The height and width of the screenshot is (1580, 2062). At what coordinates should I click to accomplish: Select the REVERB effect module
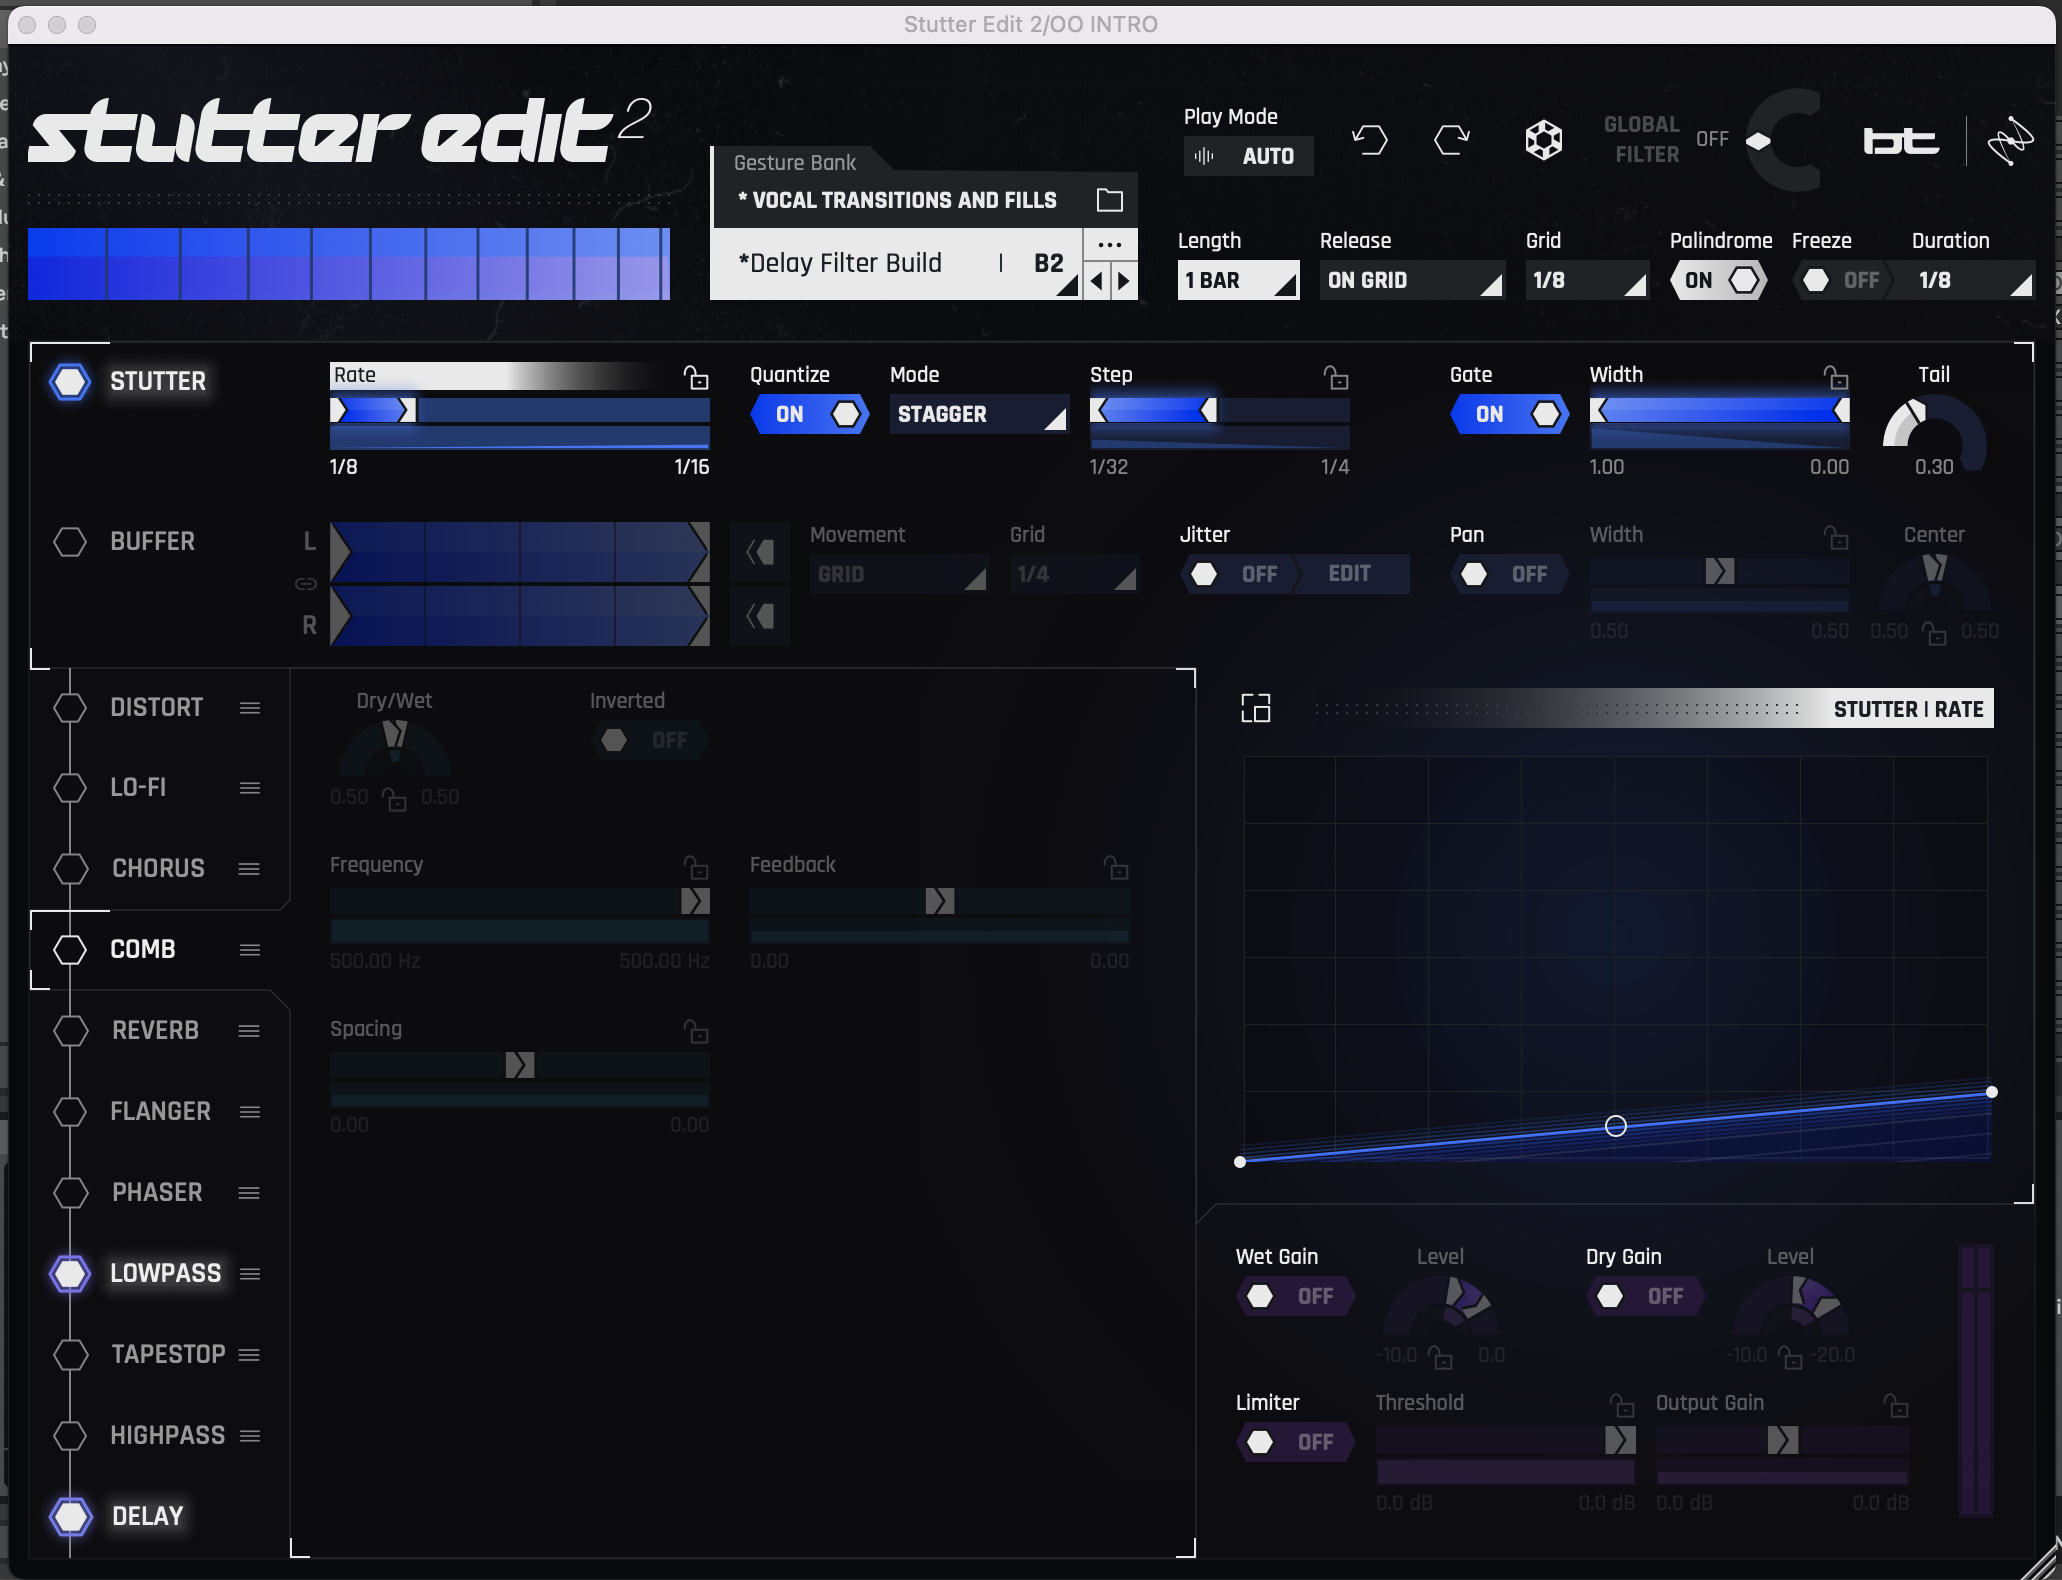coord(155,1030)
